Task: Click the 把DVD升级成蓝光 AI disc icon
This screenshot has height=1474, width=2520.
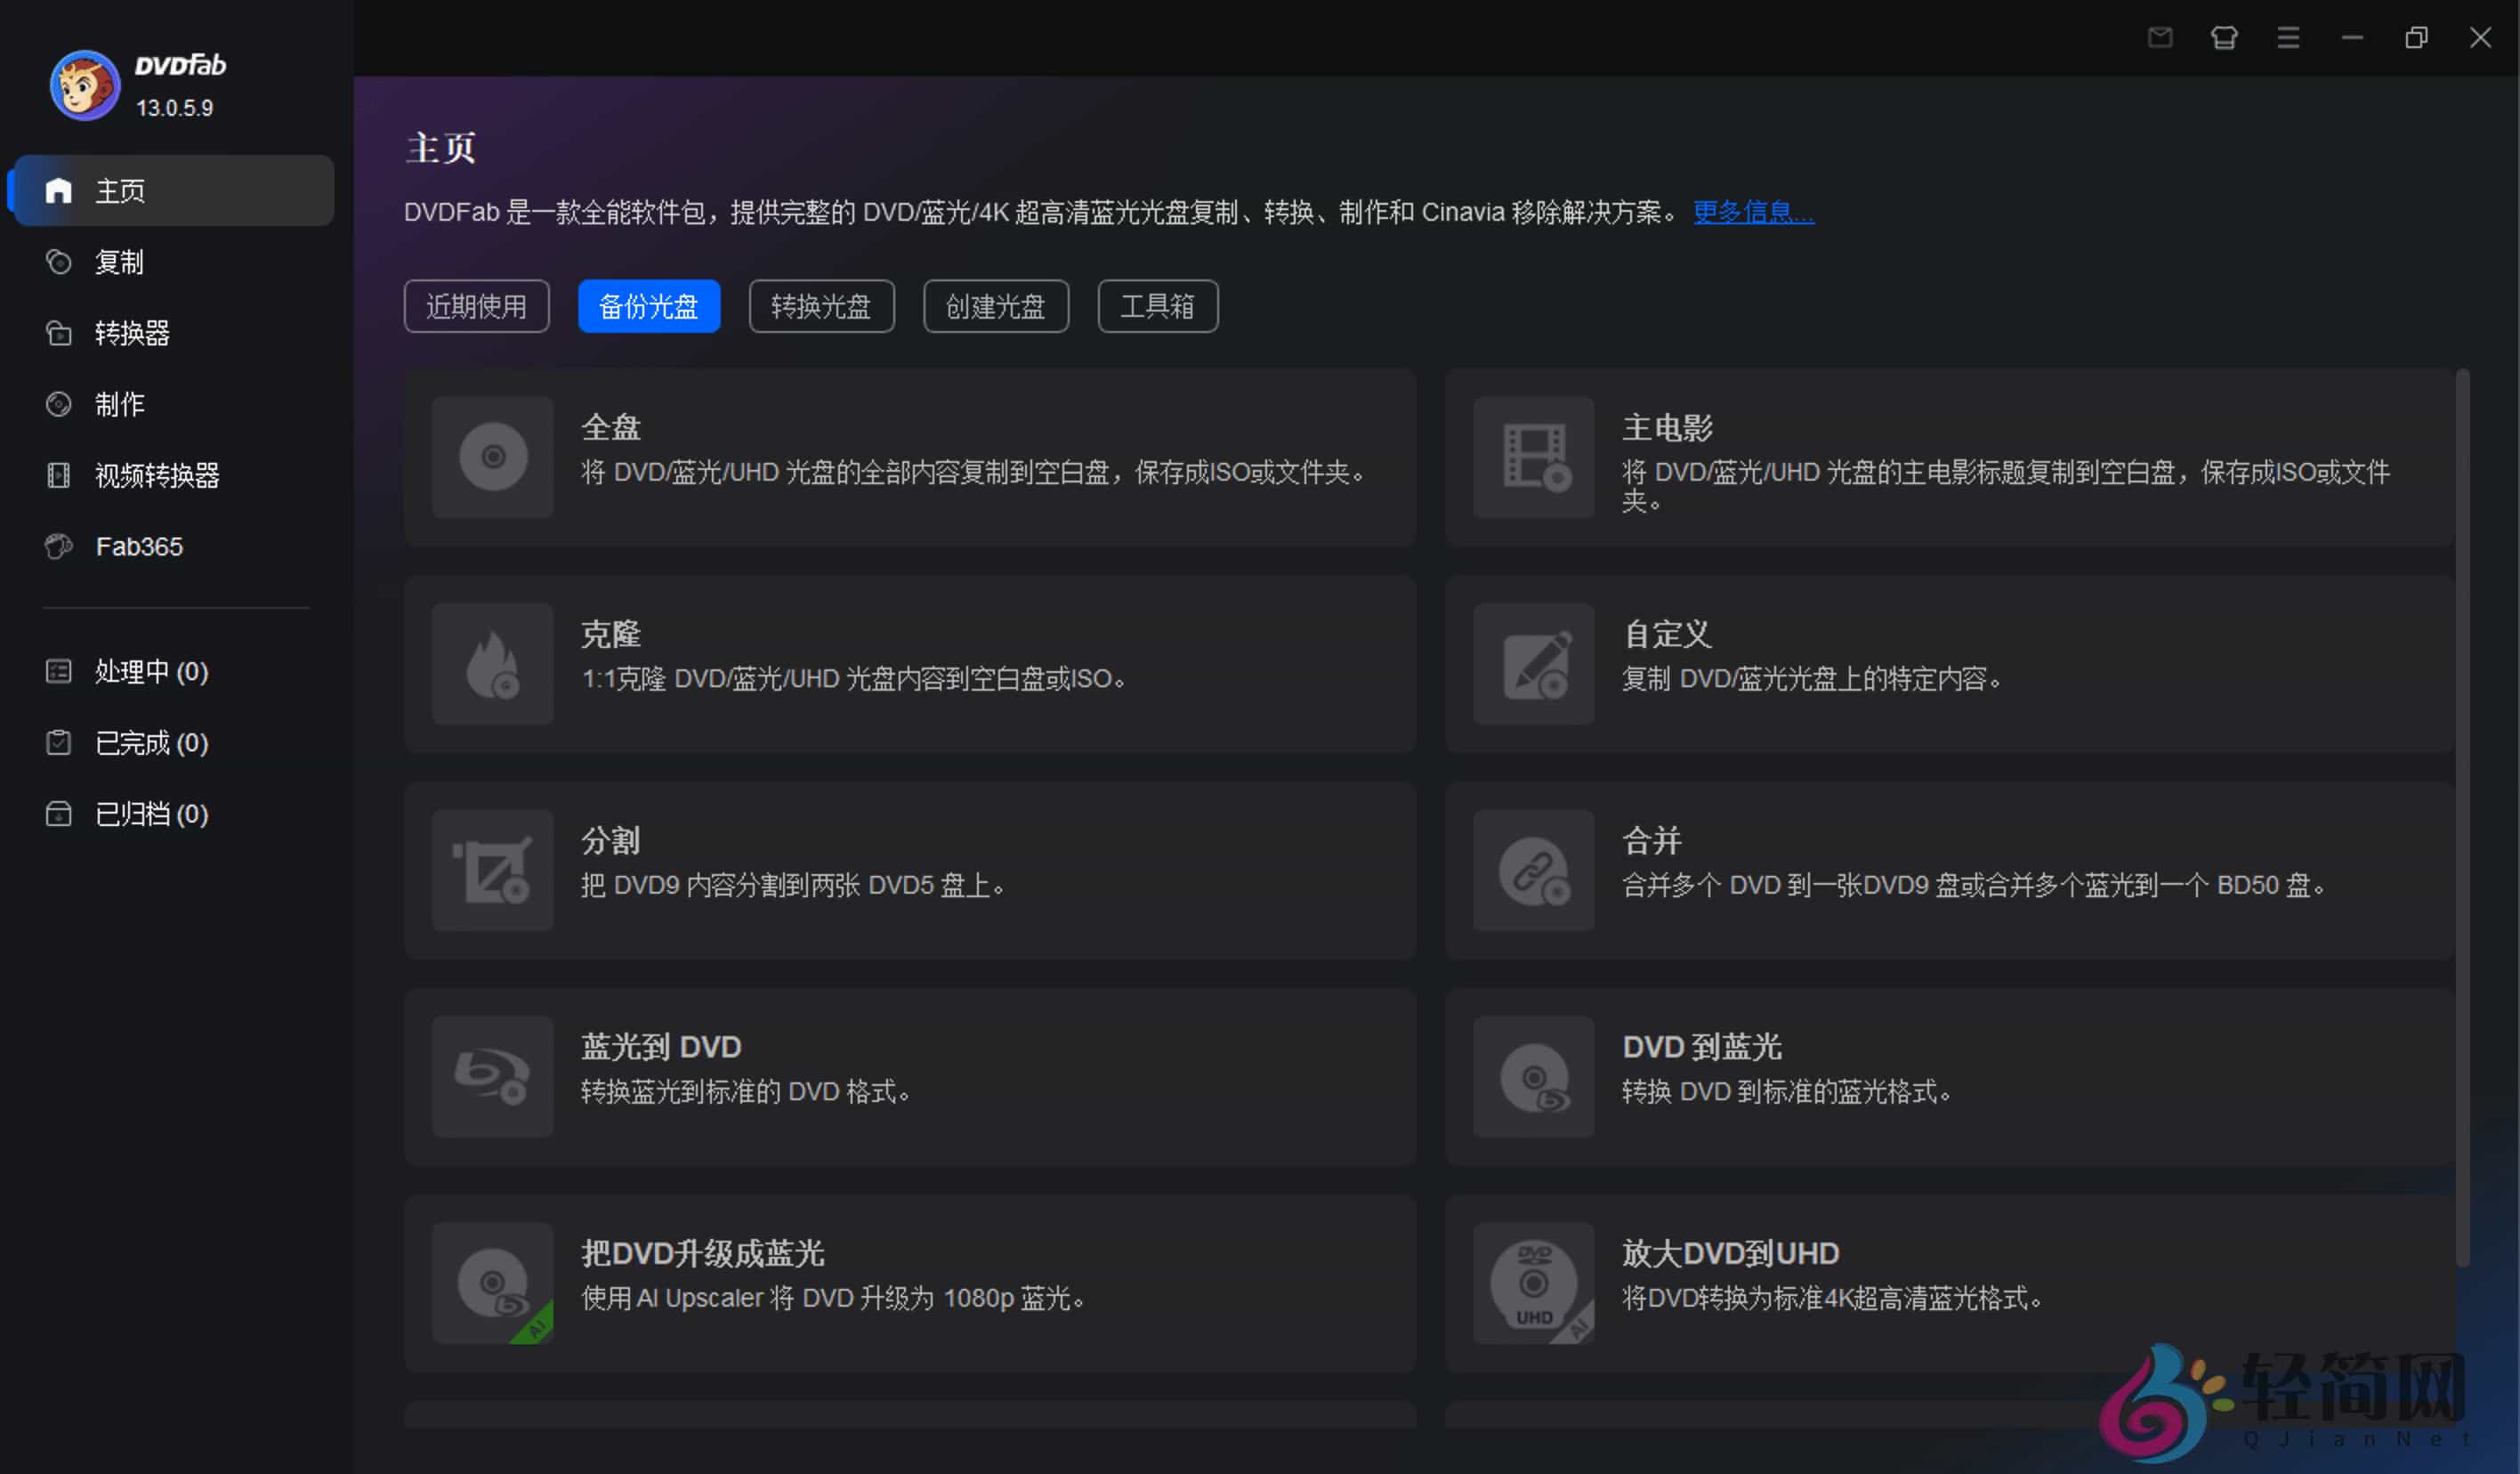Action: tap(493, 1283)
